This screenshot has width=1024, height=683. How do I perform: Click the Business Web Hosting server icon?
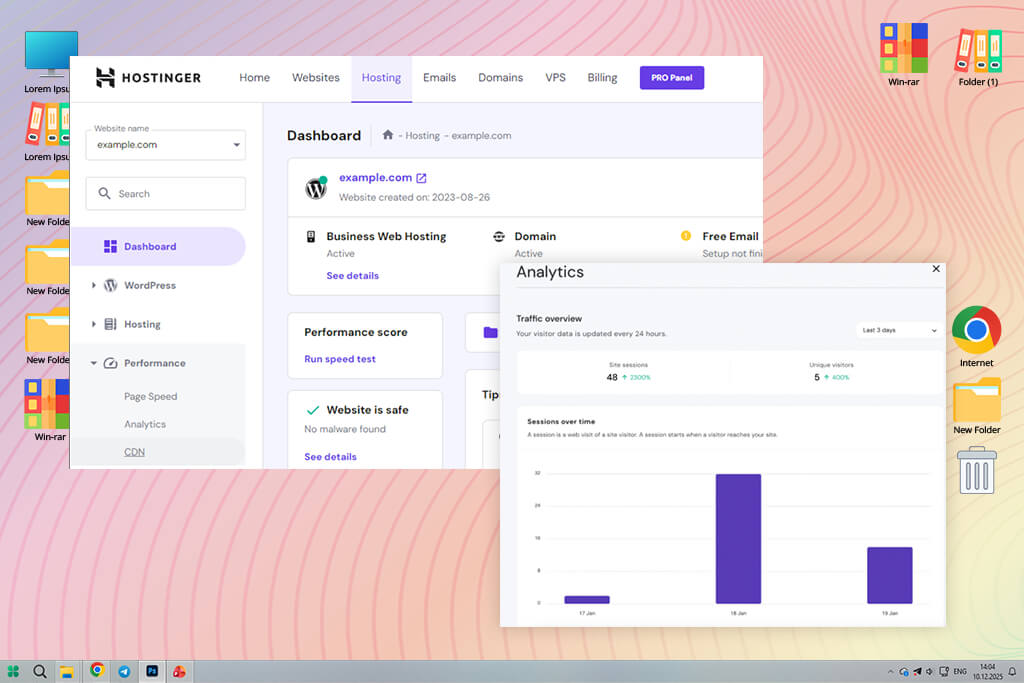(x=311, y=236)
